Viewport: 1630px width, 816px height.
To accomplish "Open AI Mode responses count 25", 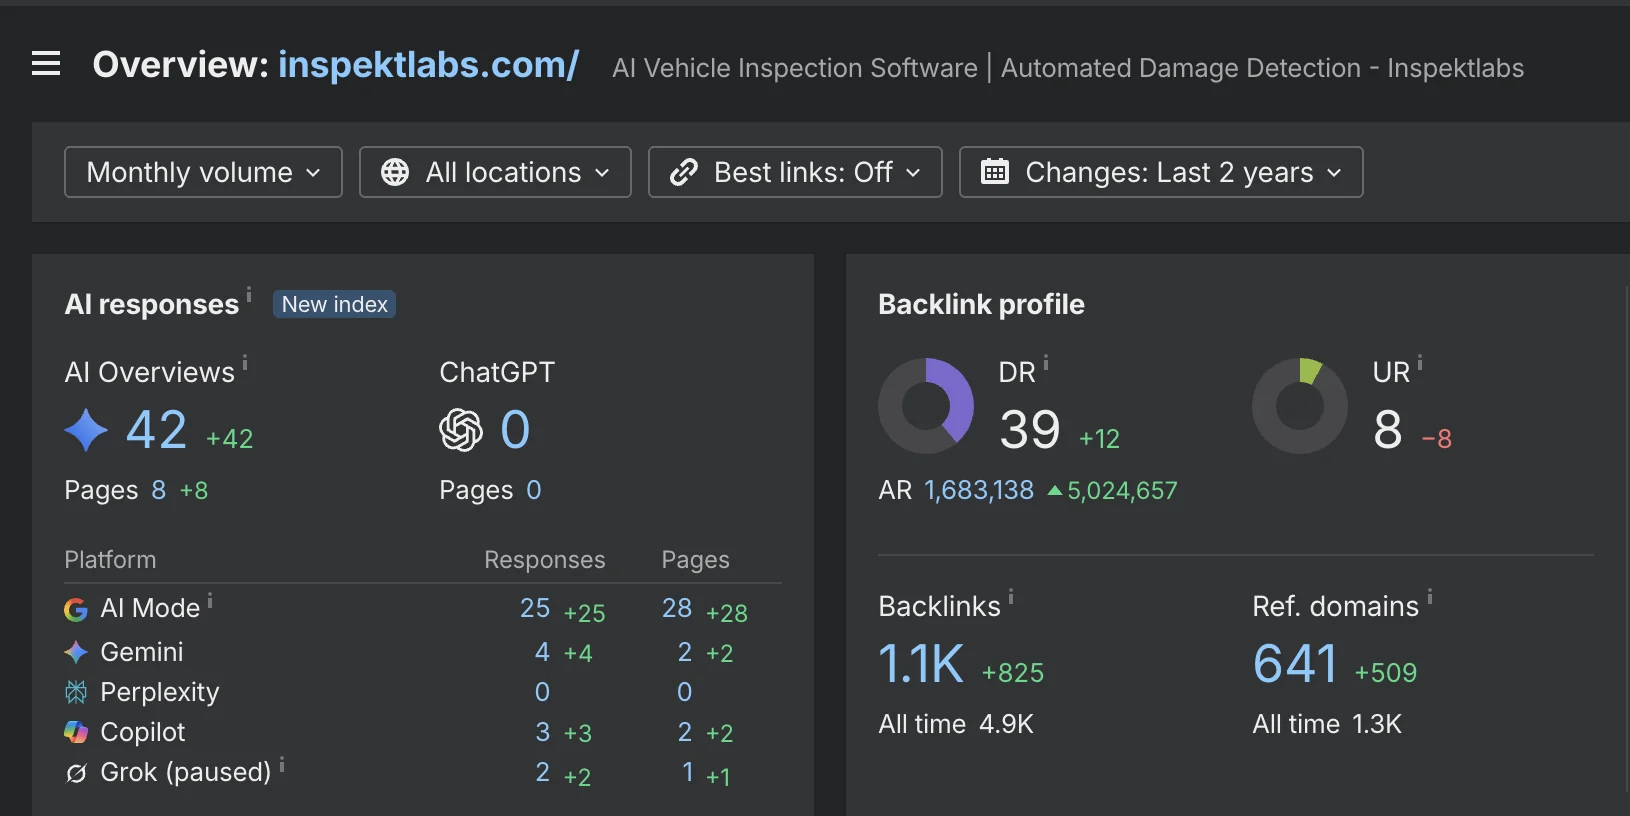I will pos(535,608).
